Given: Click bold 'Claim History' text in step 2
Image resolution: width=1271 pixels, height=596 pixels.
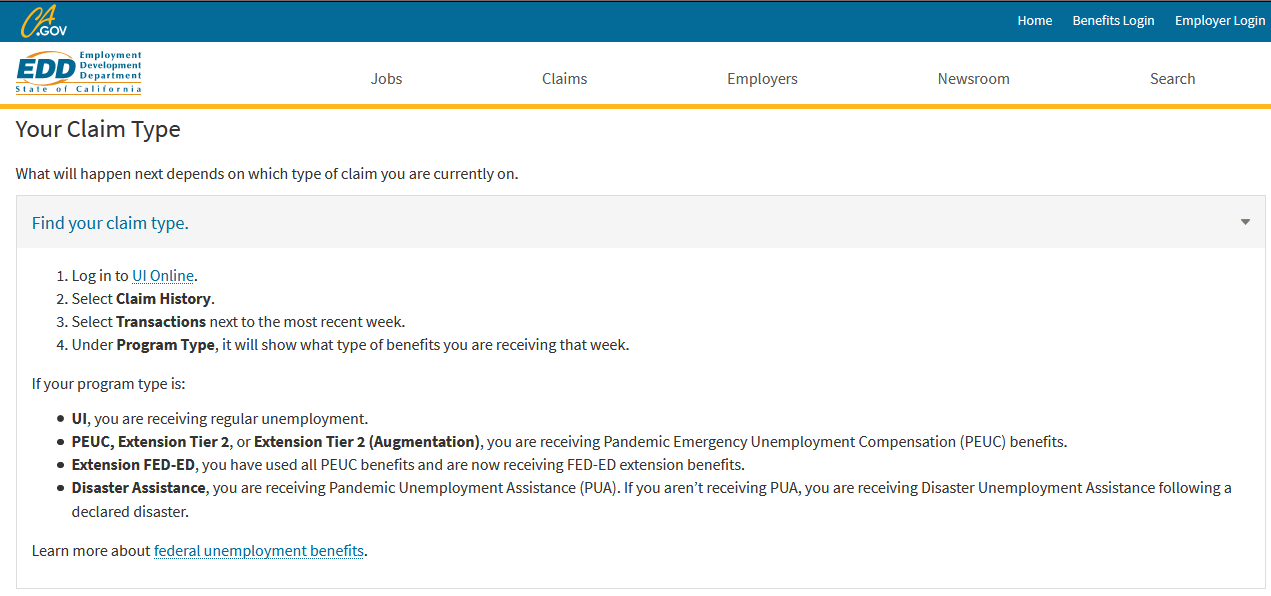Looking at the screenshot, I should [x=163, y=299].
